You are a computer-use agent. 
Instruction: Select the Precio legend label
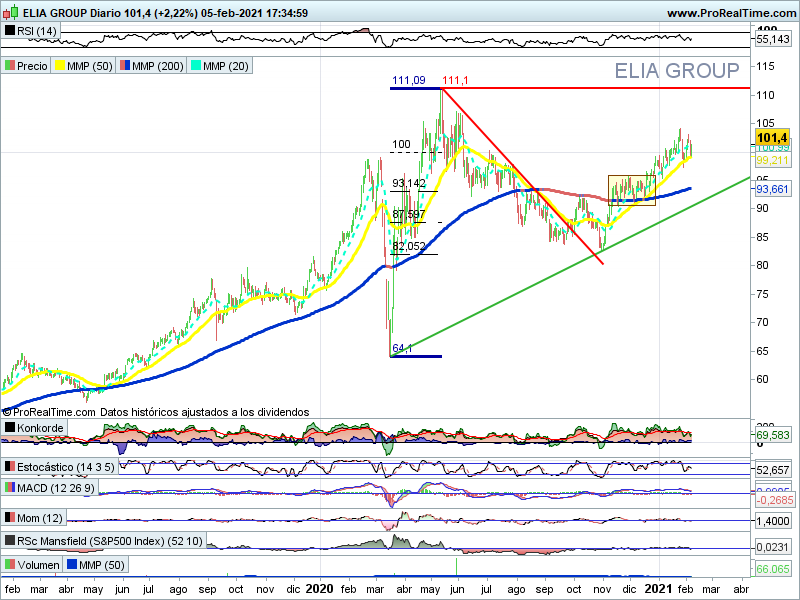tap(32, 66)
